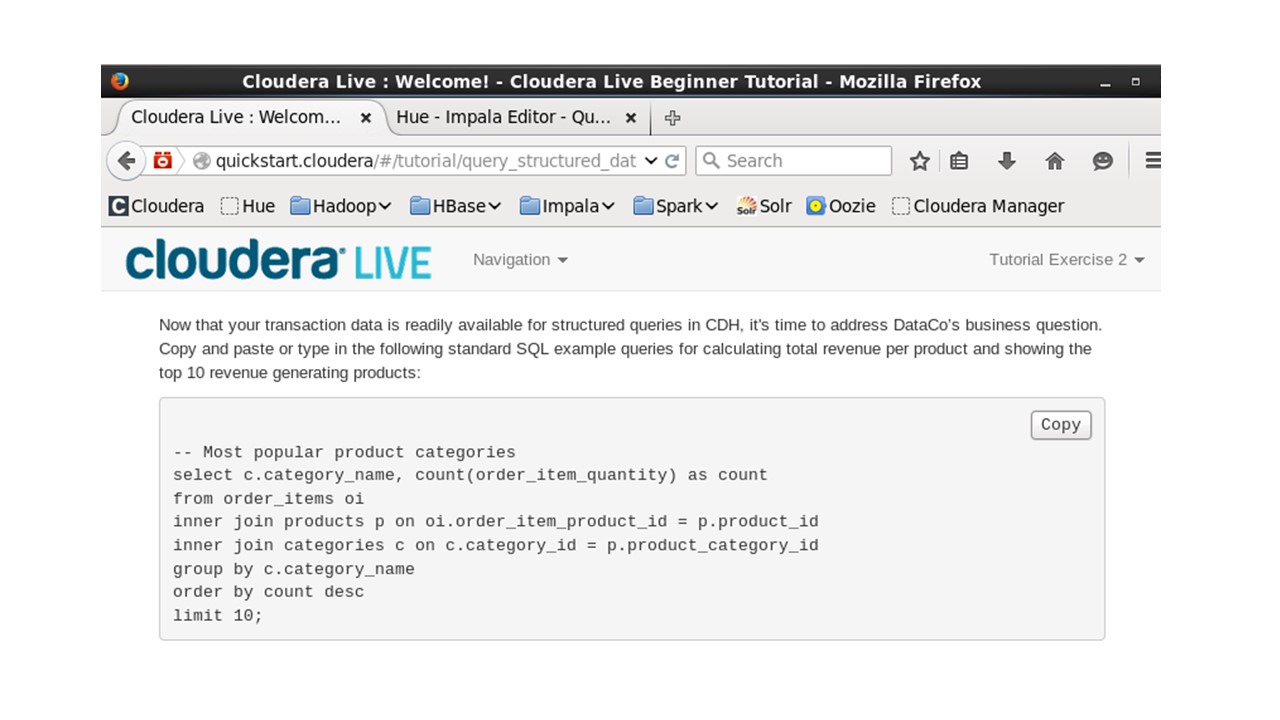
Task: Show bookmarks list icon
Action: coord(959,161)
